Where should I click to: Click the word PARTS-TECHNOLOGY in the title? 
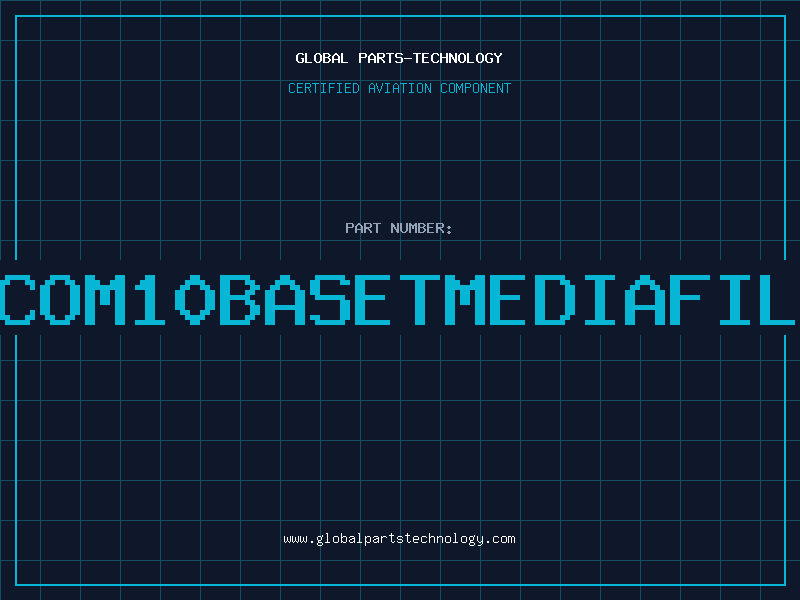pyautogui.click(x=431, y=58)
